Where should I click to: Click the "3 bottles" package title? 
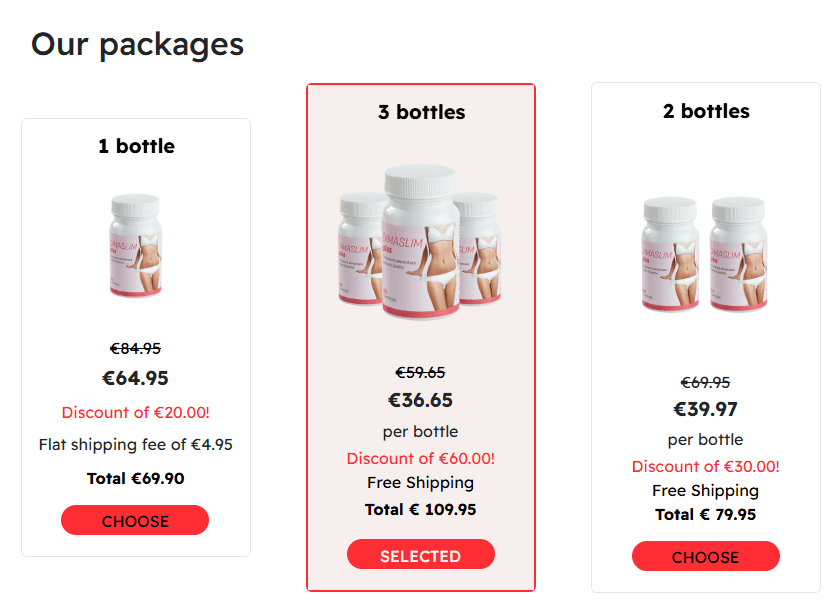[x=421, y=112]
